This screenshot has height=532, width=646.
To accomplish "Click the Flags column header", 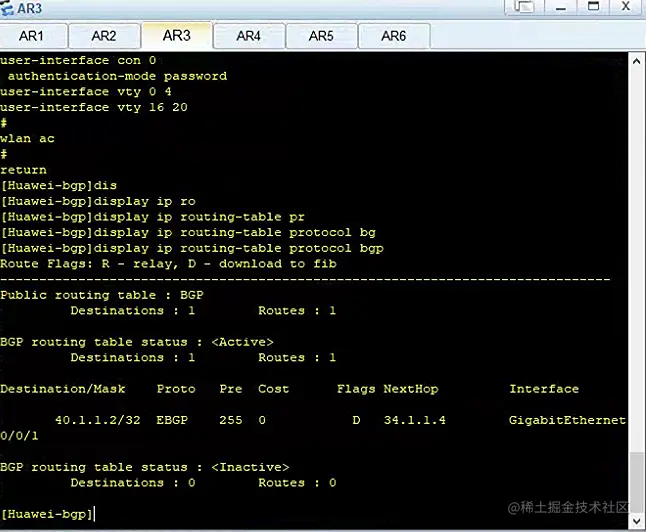I will point(356,389).
